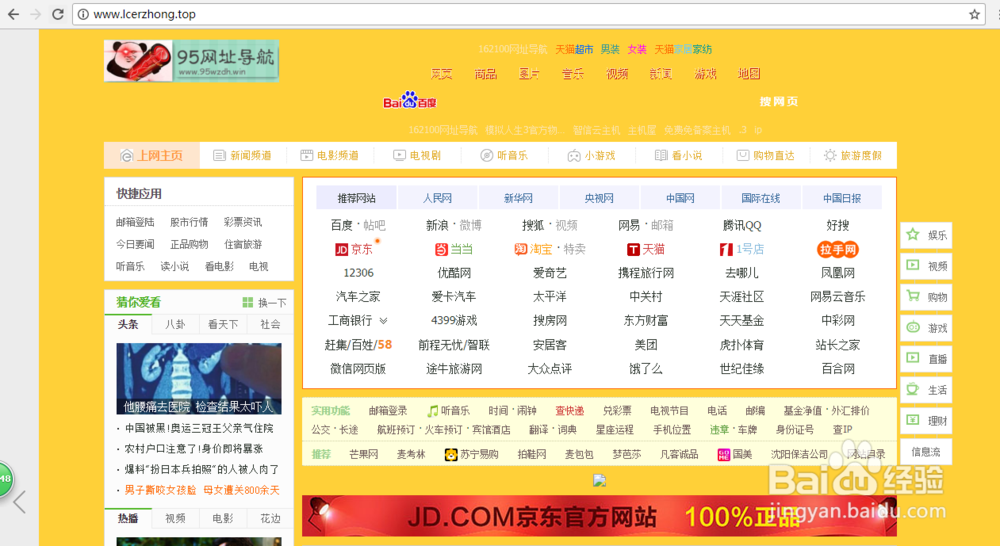The width and height of the screenshot is (1000, 546).
Task: Switch to 新闻频道 tab
Action: (242, 156)
